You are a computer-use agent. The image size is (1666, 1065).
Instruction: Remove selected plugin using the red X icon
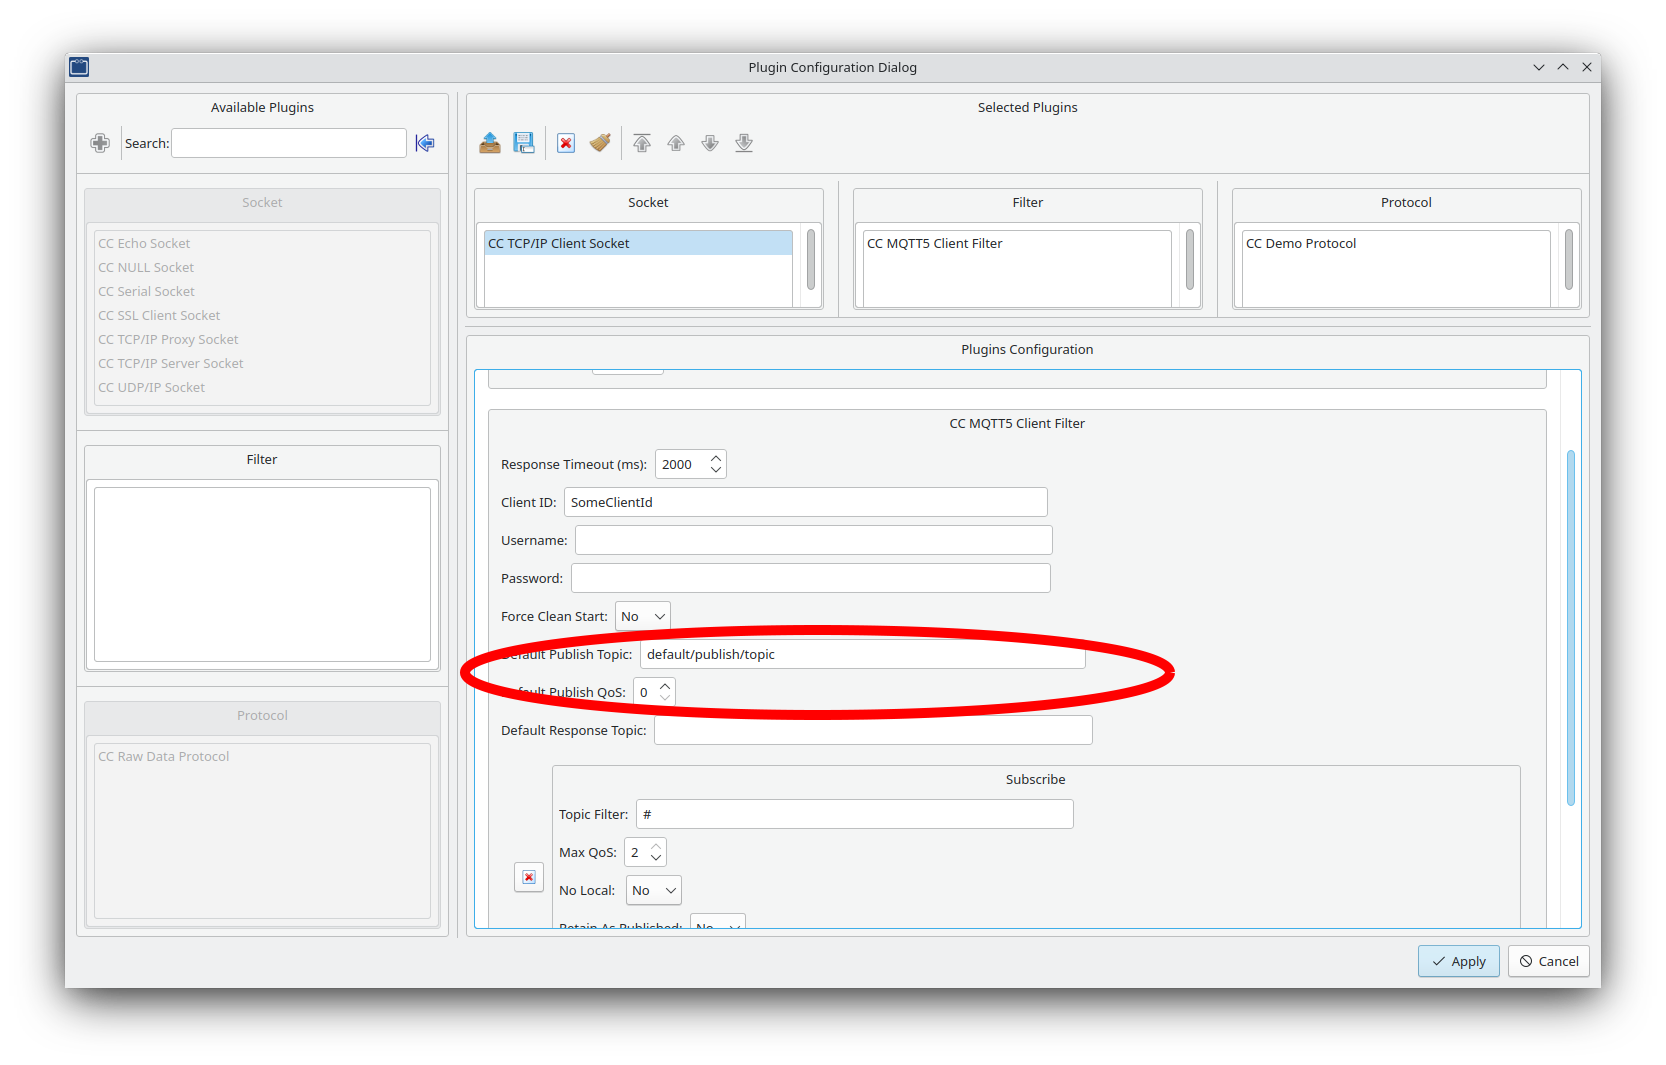566,143
